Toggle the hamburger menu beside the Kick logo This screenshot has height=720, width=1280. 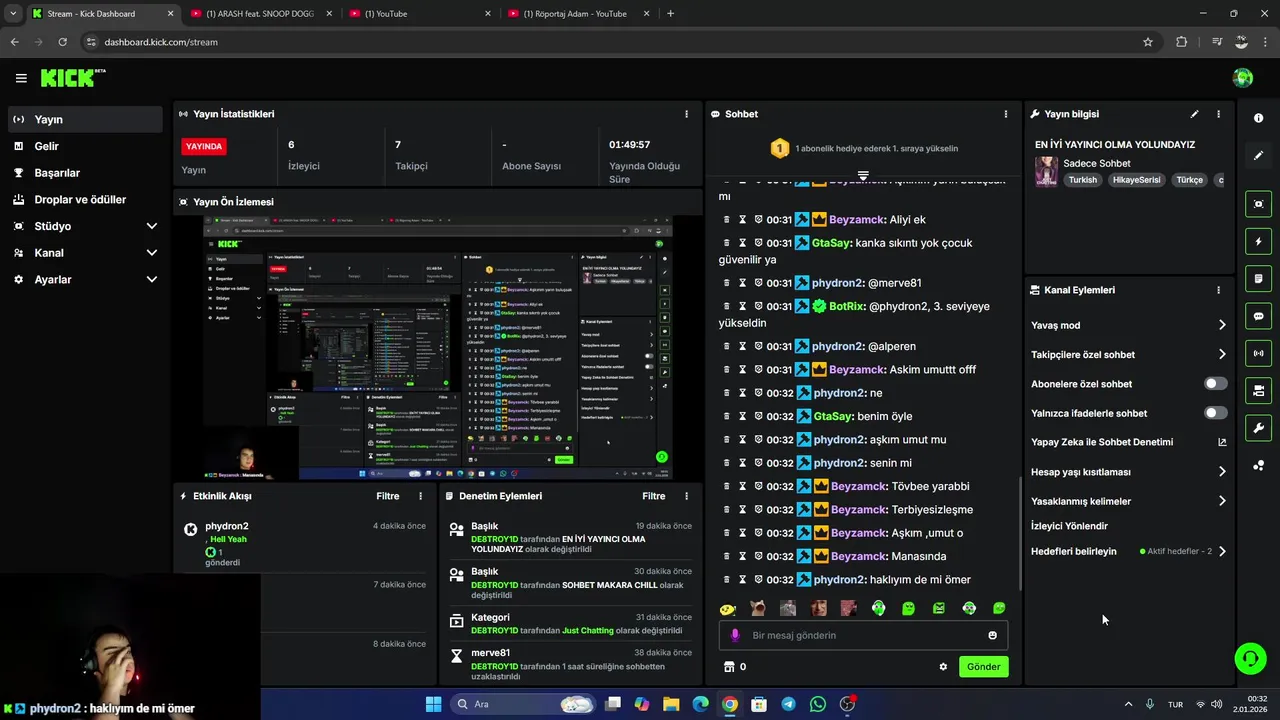point(21,78)
